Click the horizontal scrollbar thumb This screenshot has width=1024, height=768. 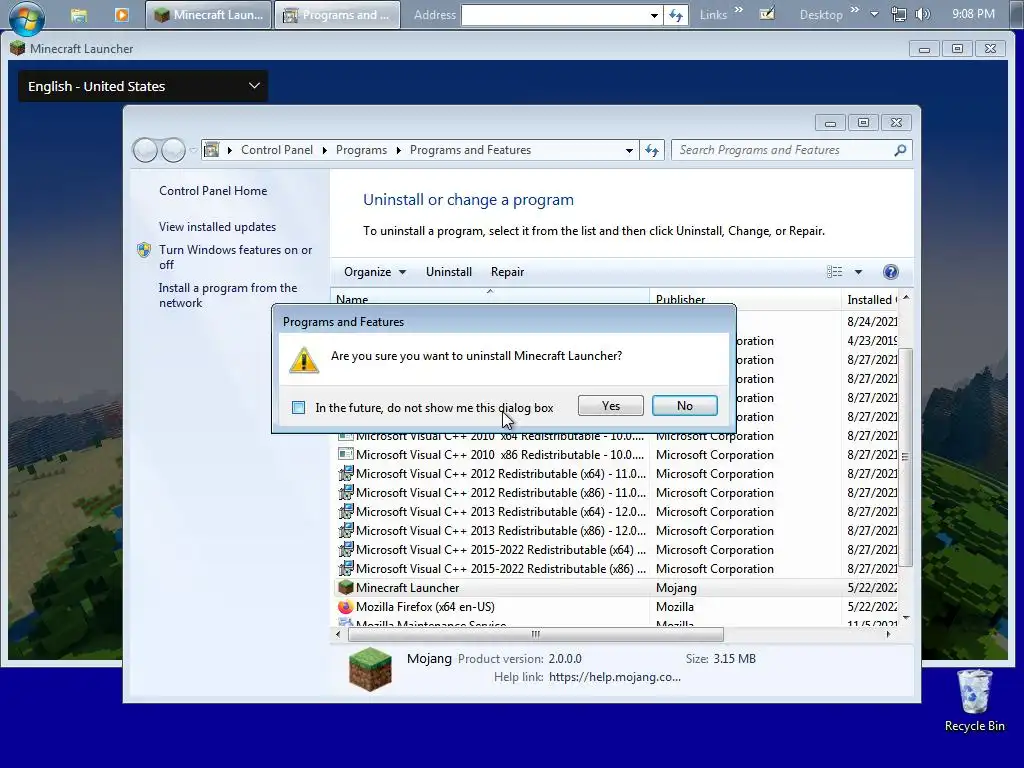click(x=536, y=634)
